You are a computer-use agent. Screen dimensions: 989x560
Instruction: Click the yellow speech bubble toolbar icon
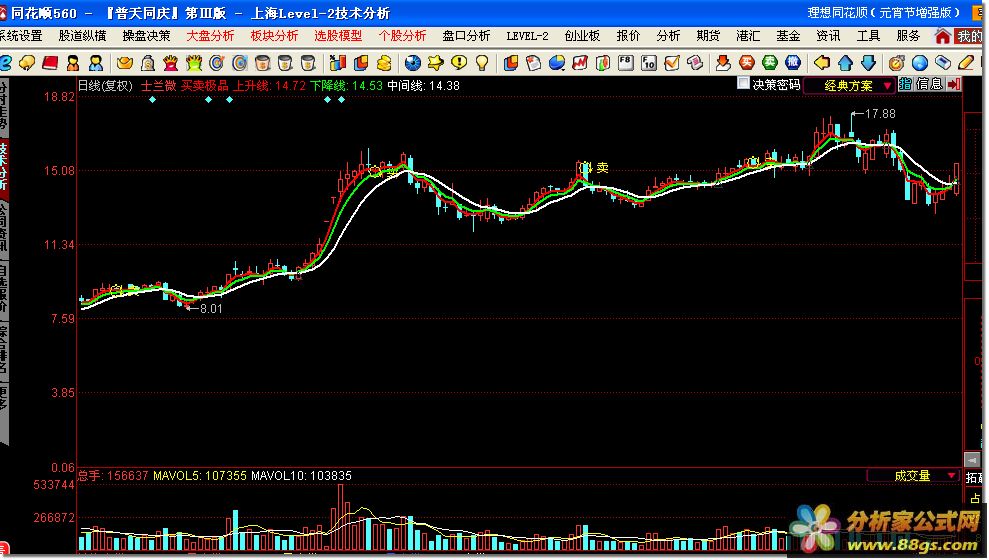pyautogui.click(x=26, y=62)
